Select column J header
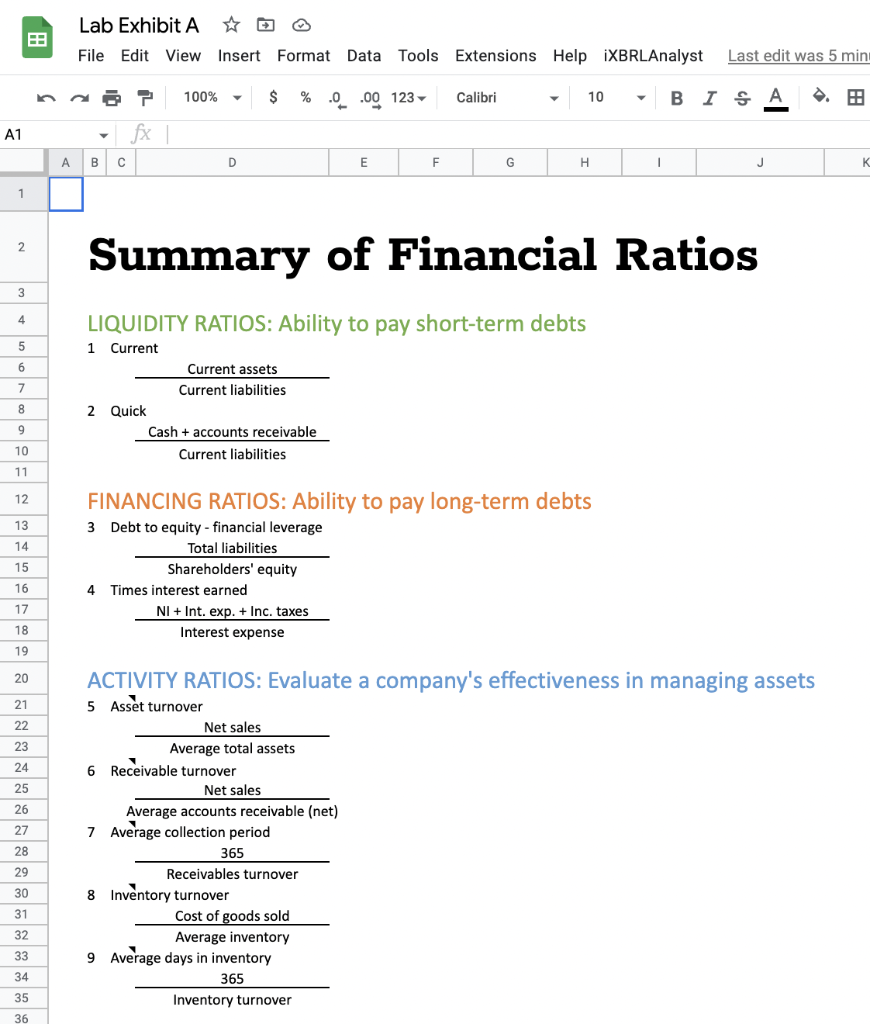This screenshot has height=1024, width=870. 760,163
